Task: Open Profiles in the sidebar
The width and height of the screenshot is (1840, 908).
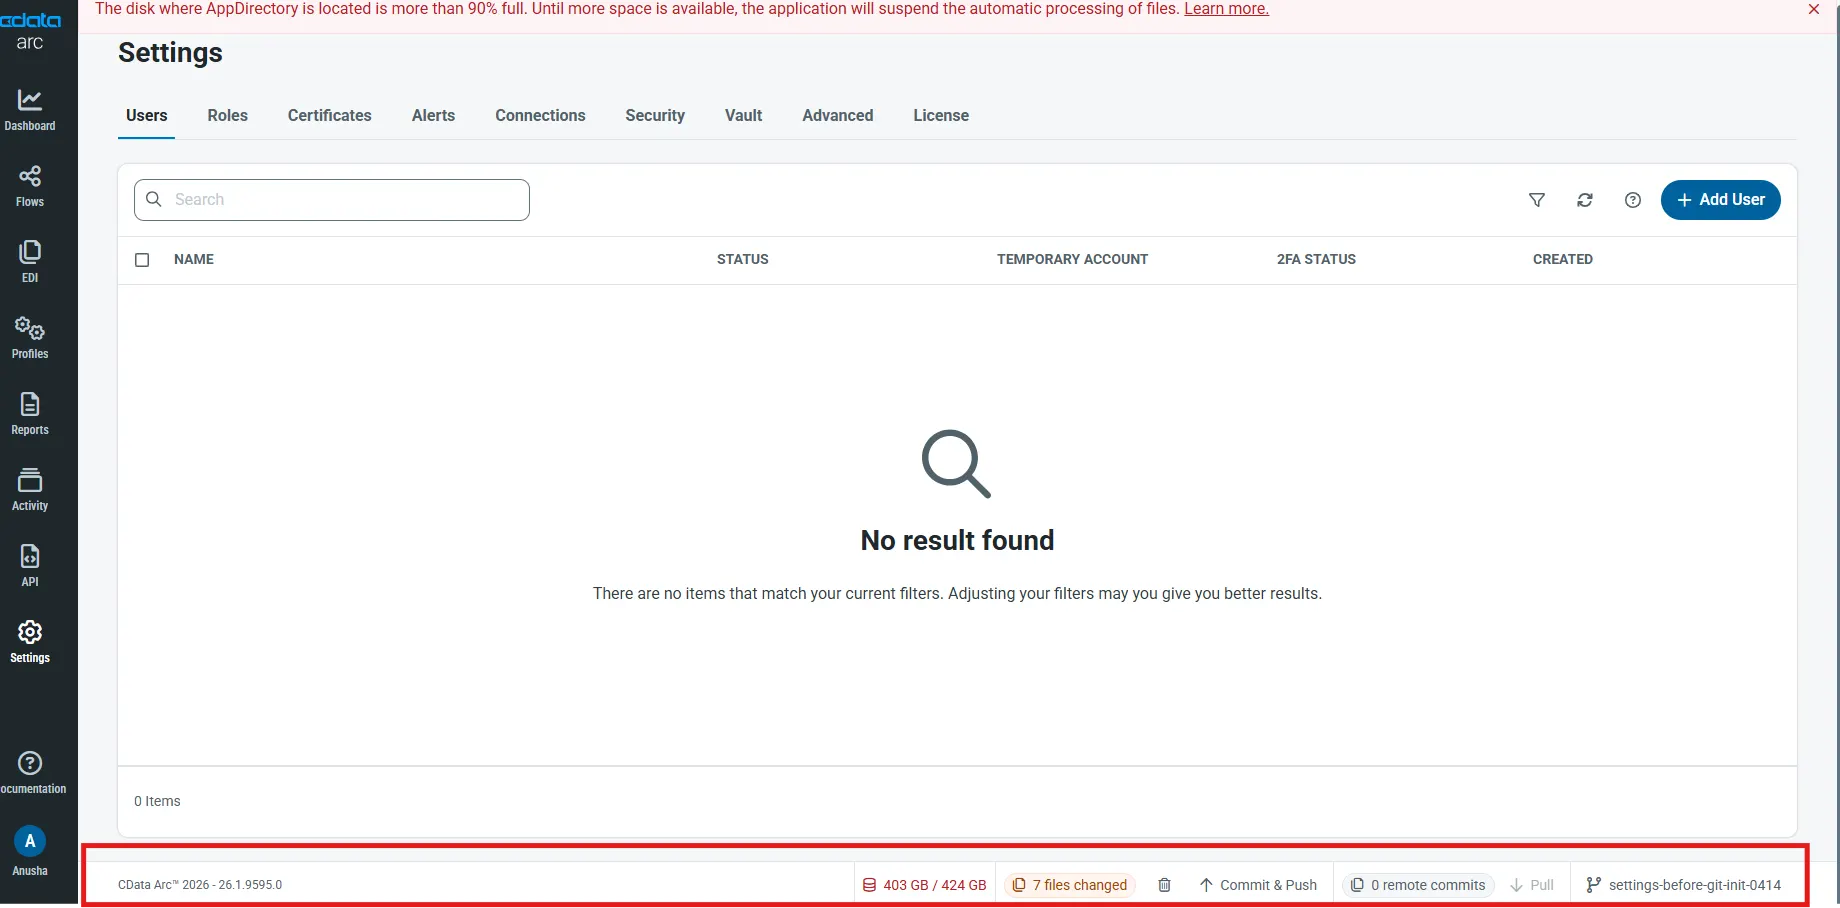Action: (x=30, y=338)
